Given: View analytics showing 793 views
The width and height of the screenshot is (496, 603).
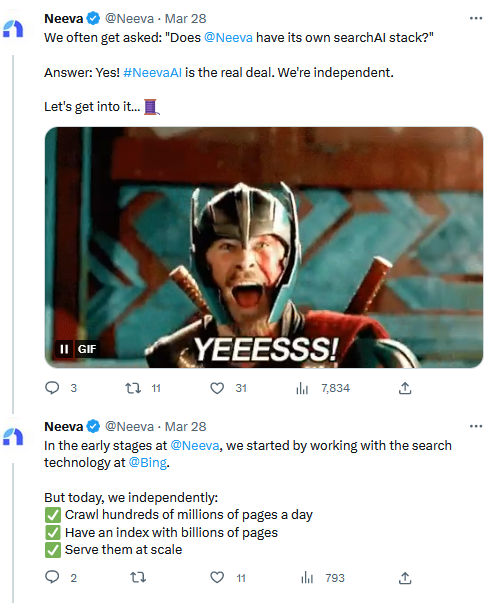Looking at the screenshot, I should [x=307, y=578].
